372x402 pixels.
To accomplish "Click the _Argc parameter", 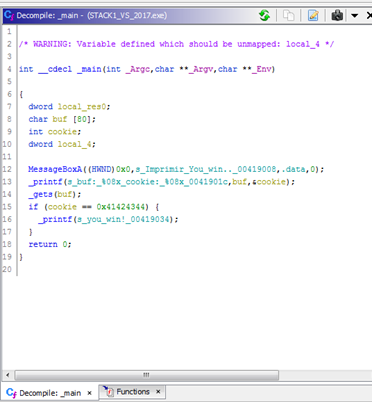I will [138, 69].
